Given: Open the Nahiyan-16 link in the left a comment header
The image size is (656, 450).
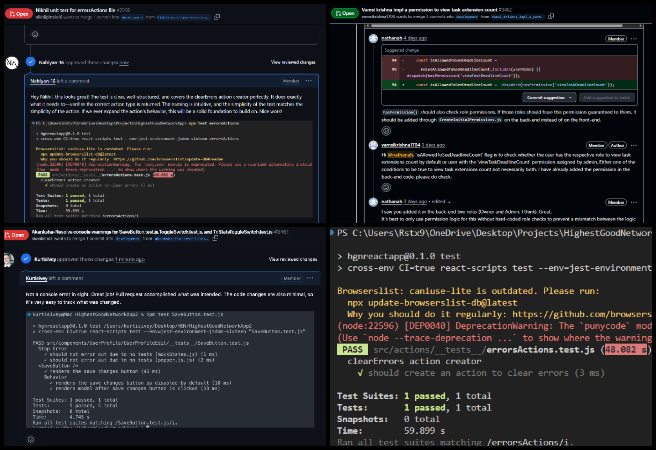Looking at the screenshot, I should [43, 81].
